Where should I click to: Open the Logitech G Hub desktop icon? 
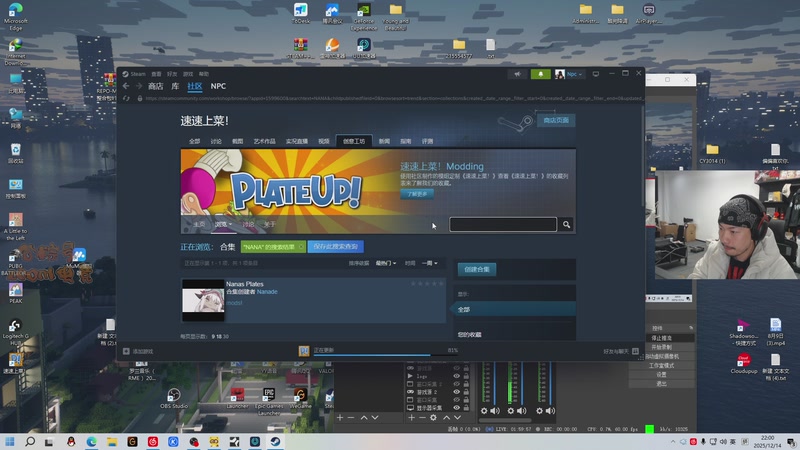15,332
